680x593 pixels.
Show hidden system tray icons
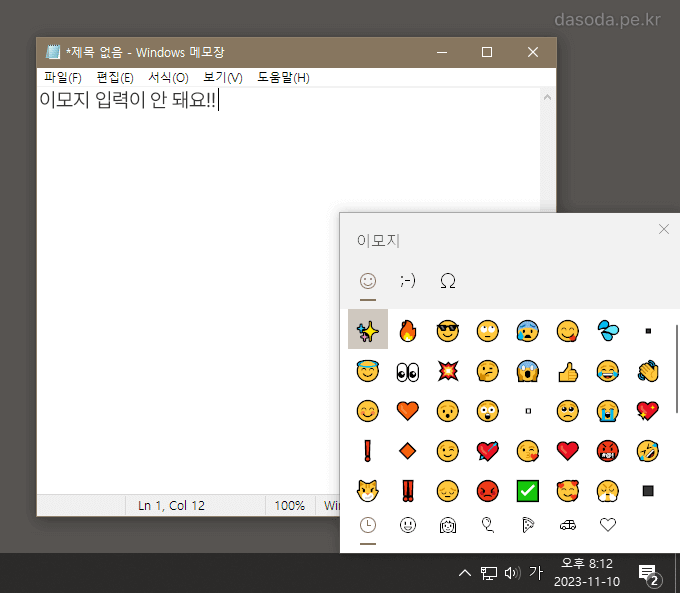click(464, 573)
